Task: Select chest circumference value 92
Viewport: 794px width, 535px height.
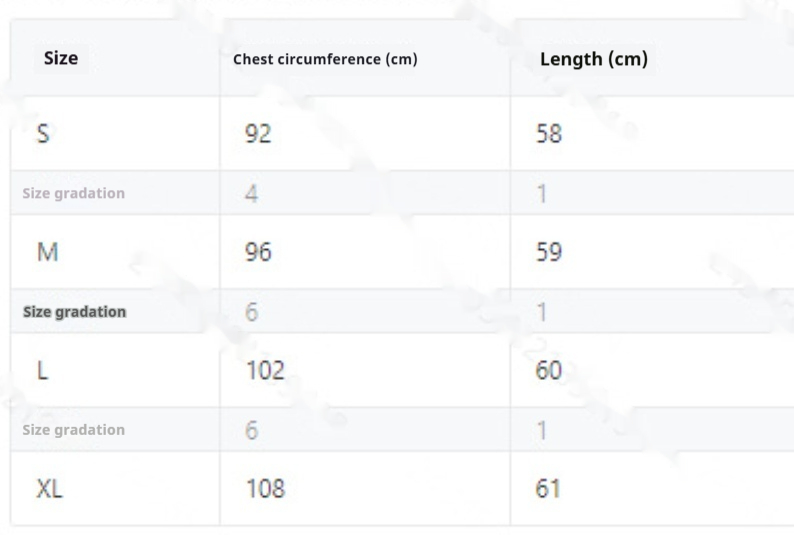Action: point(258,133)
